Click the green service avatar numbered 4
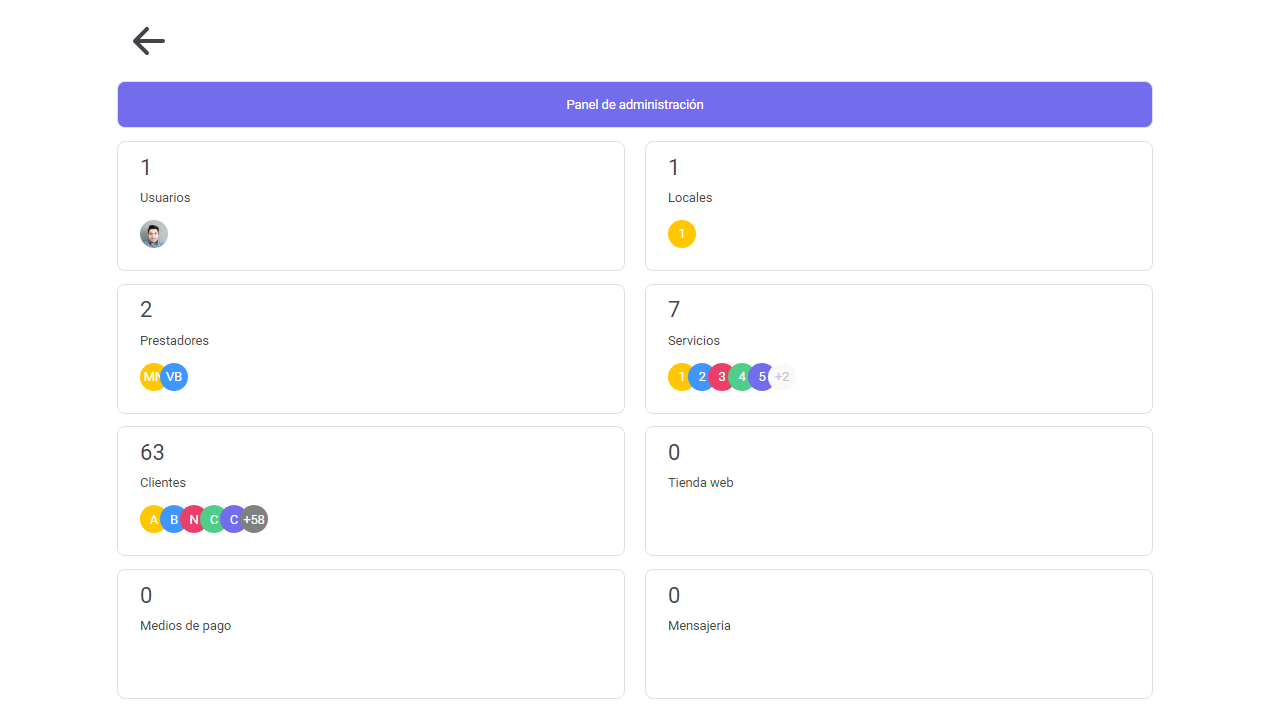This screenshot has height=717, width=1267. [x=742, y=377]
